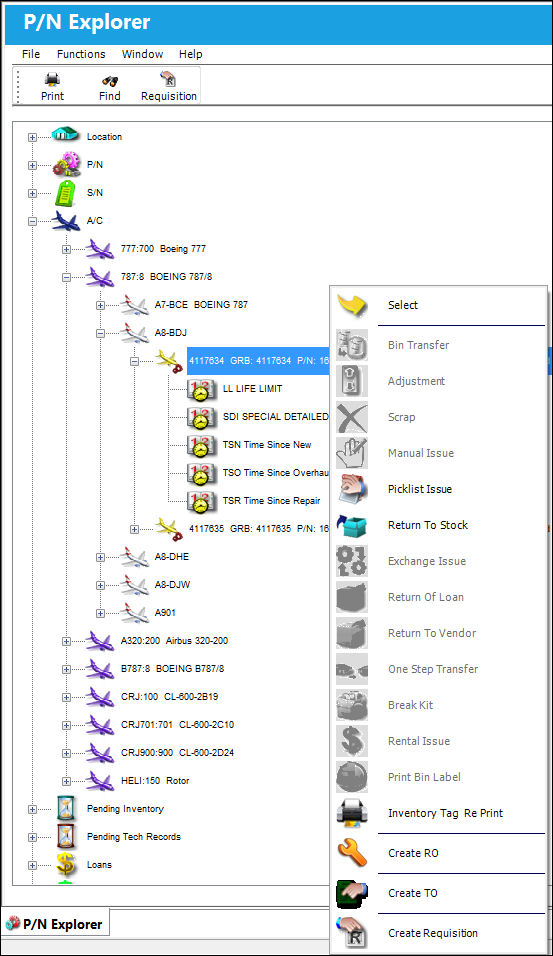Image resolution: width=553 pixels, height=956 pixels.
Task: Expand the Location tree node
Action: pos(32,137)
